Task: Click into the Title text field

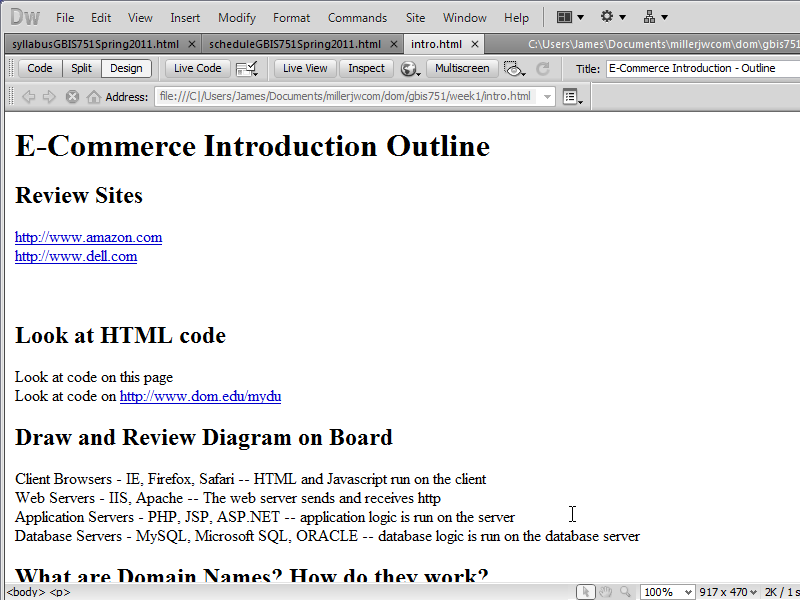Action: click(700, 68)
